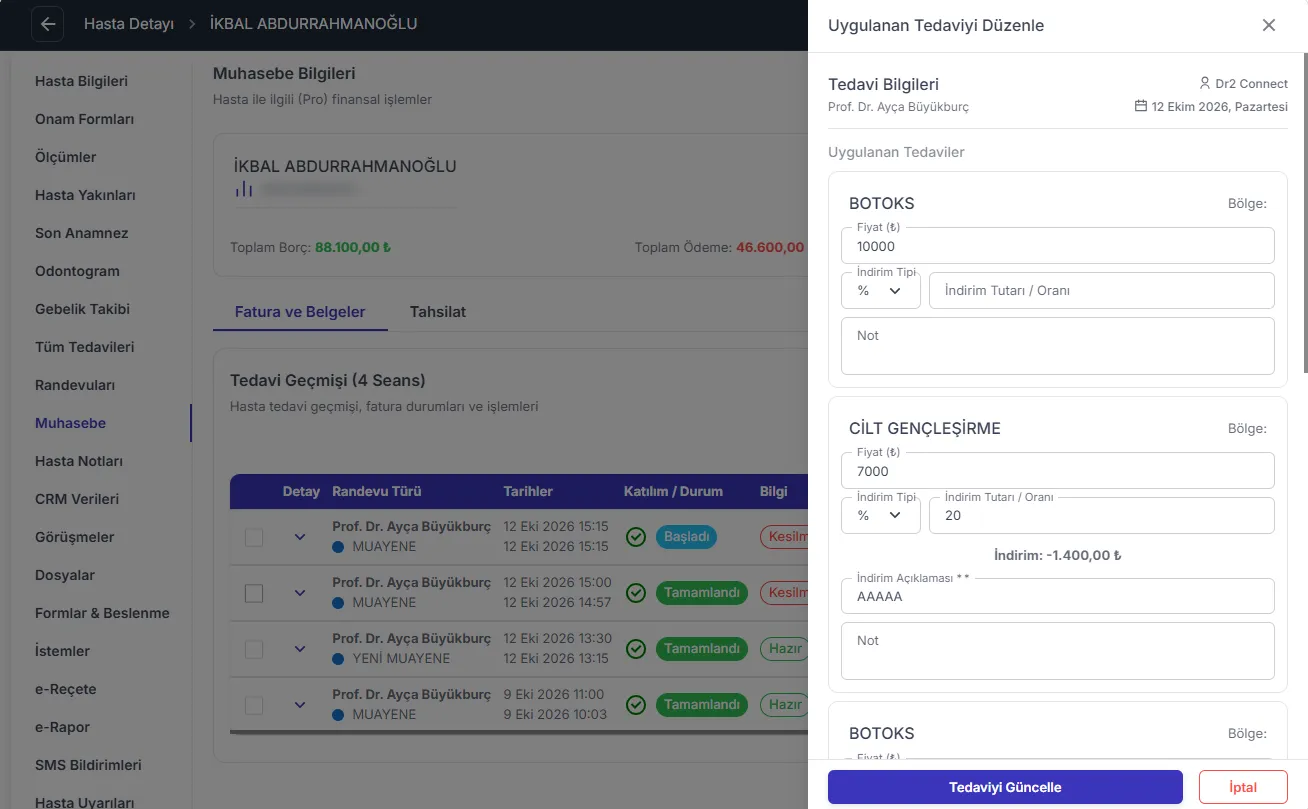The width and height of the screenshot is (1308, 809).
Task: Click the bar chart icon under patient name
Action: 244,188
